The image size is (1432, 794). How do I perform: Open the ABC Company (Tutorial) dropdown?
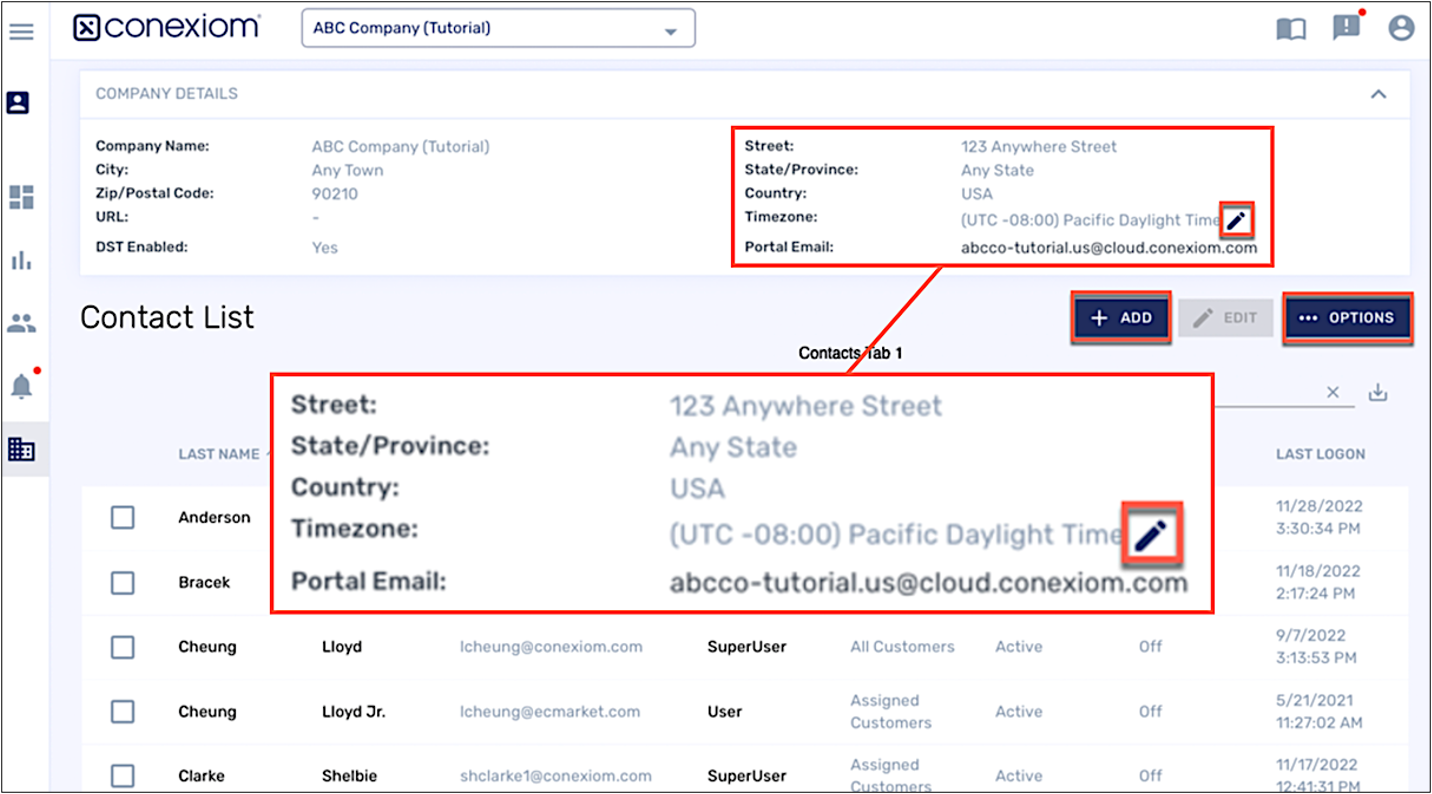(x=498, y=29)
